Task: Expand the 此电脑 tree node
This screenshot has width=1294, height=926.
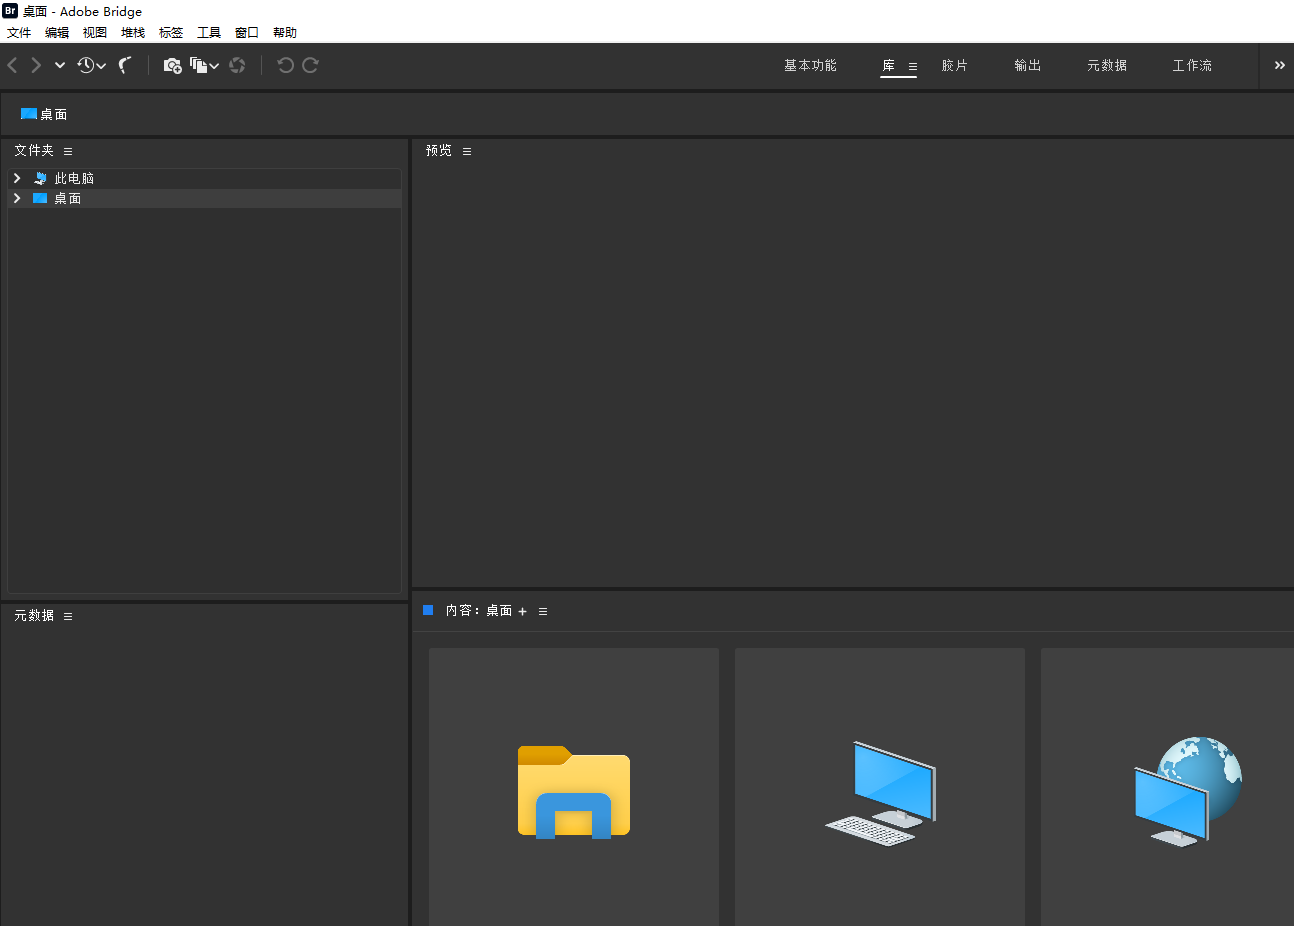Action: 17,178
